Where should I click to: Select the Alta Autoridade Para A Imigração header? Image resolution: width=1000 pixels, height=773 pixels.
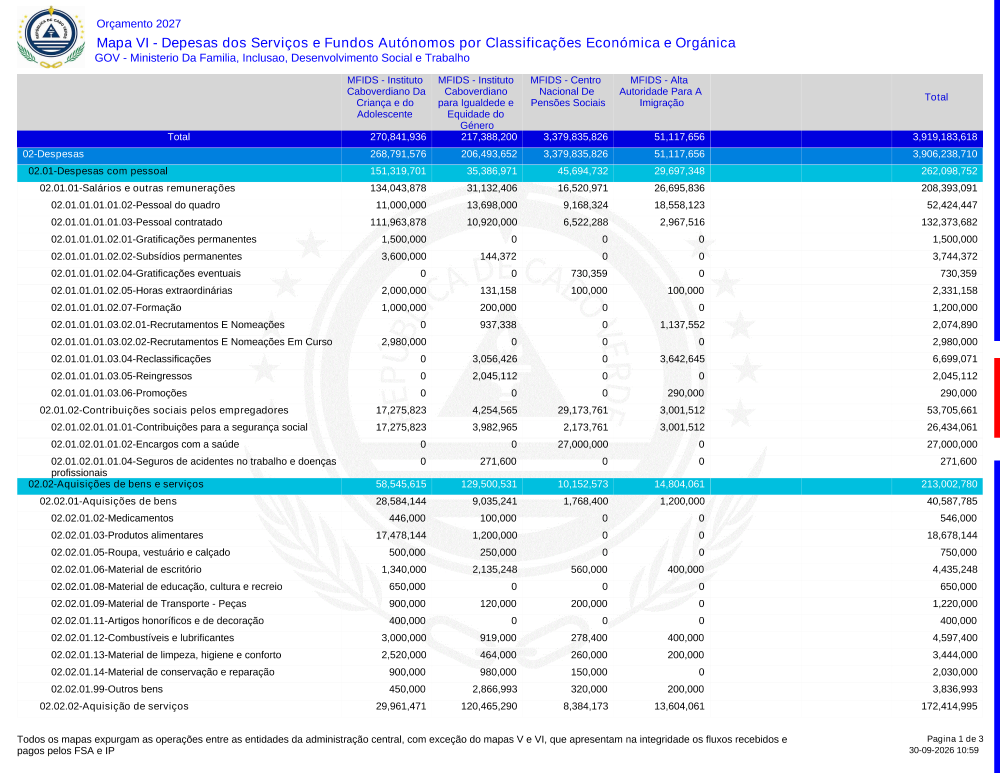[661, 91]
